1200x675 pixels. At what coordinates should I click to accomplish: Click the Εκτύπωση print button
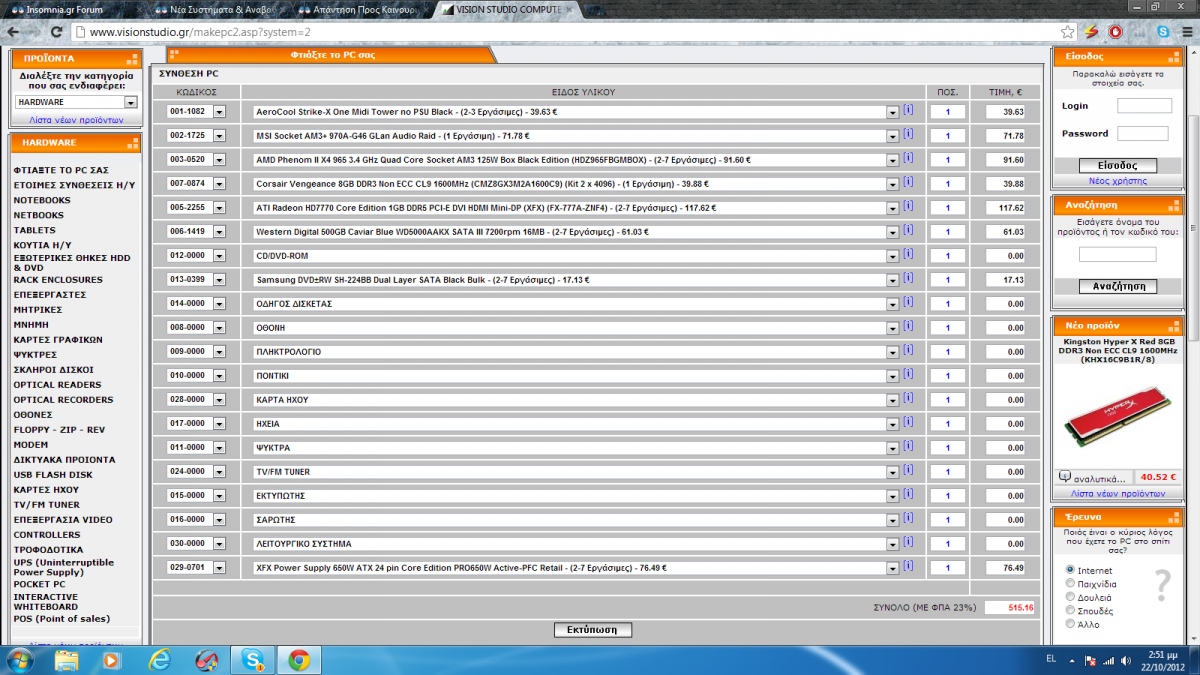[x=593, y=630]
